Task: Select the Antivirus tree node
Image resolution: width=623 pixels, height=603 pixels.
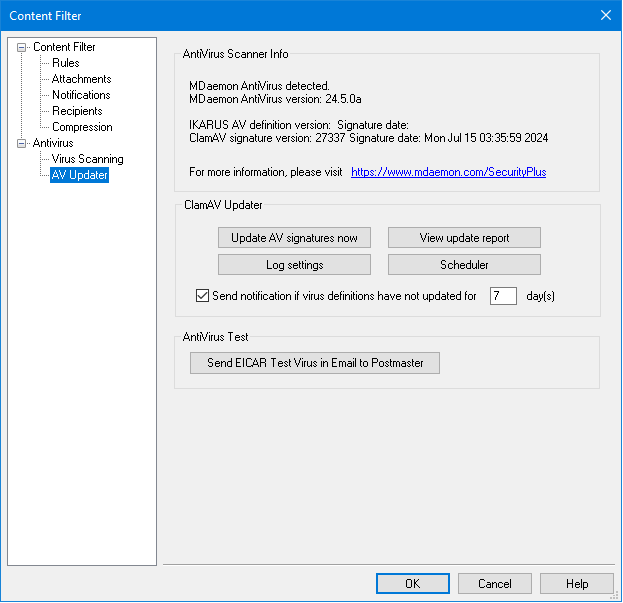Action: tap(53, 143)
